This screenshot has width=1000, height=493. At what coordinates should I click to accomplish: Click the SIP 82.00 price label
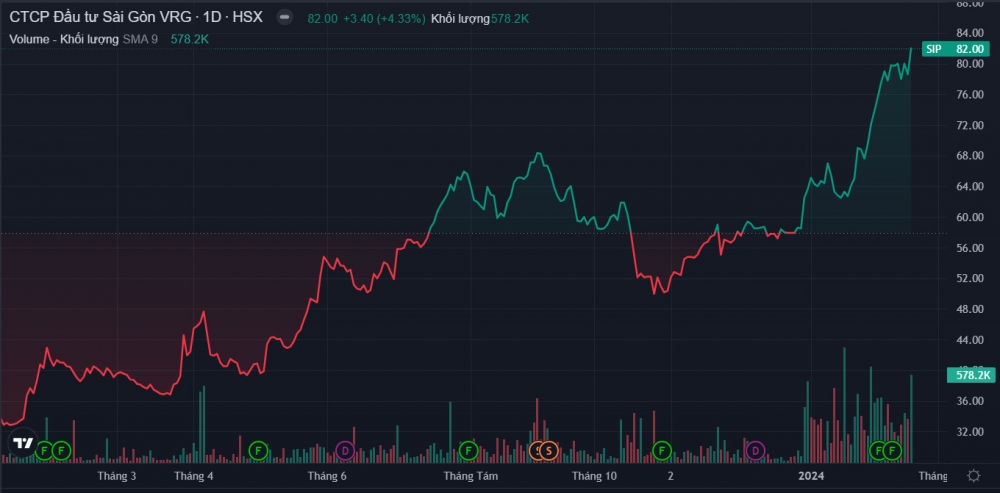pos(956,48)
